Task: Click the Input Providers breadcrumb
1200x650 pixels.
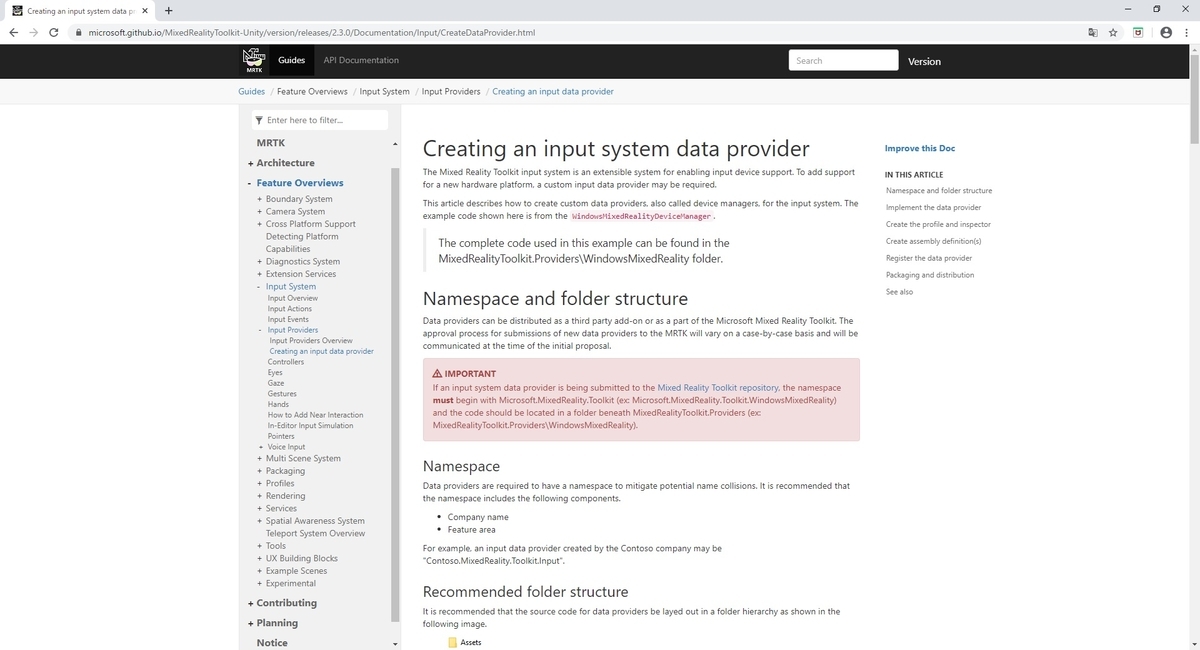Action: point(451,91)
